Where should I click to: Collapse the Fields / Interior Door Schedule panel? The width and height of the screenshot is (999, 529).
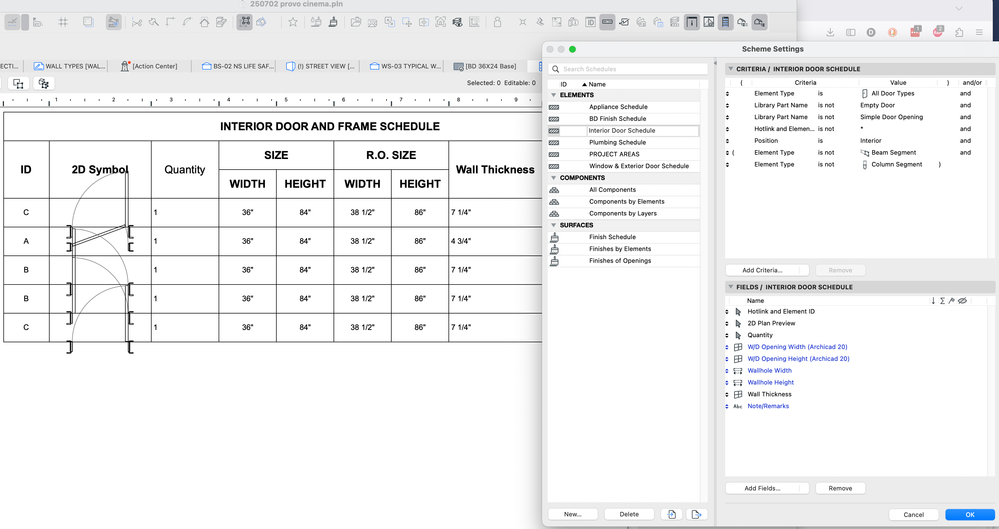point(731,287)
